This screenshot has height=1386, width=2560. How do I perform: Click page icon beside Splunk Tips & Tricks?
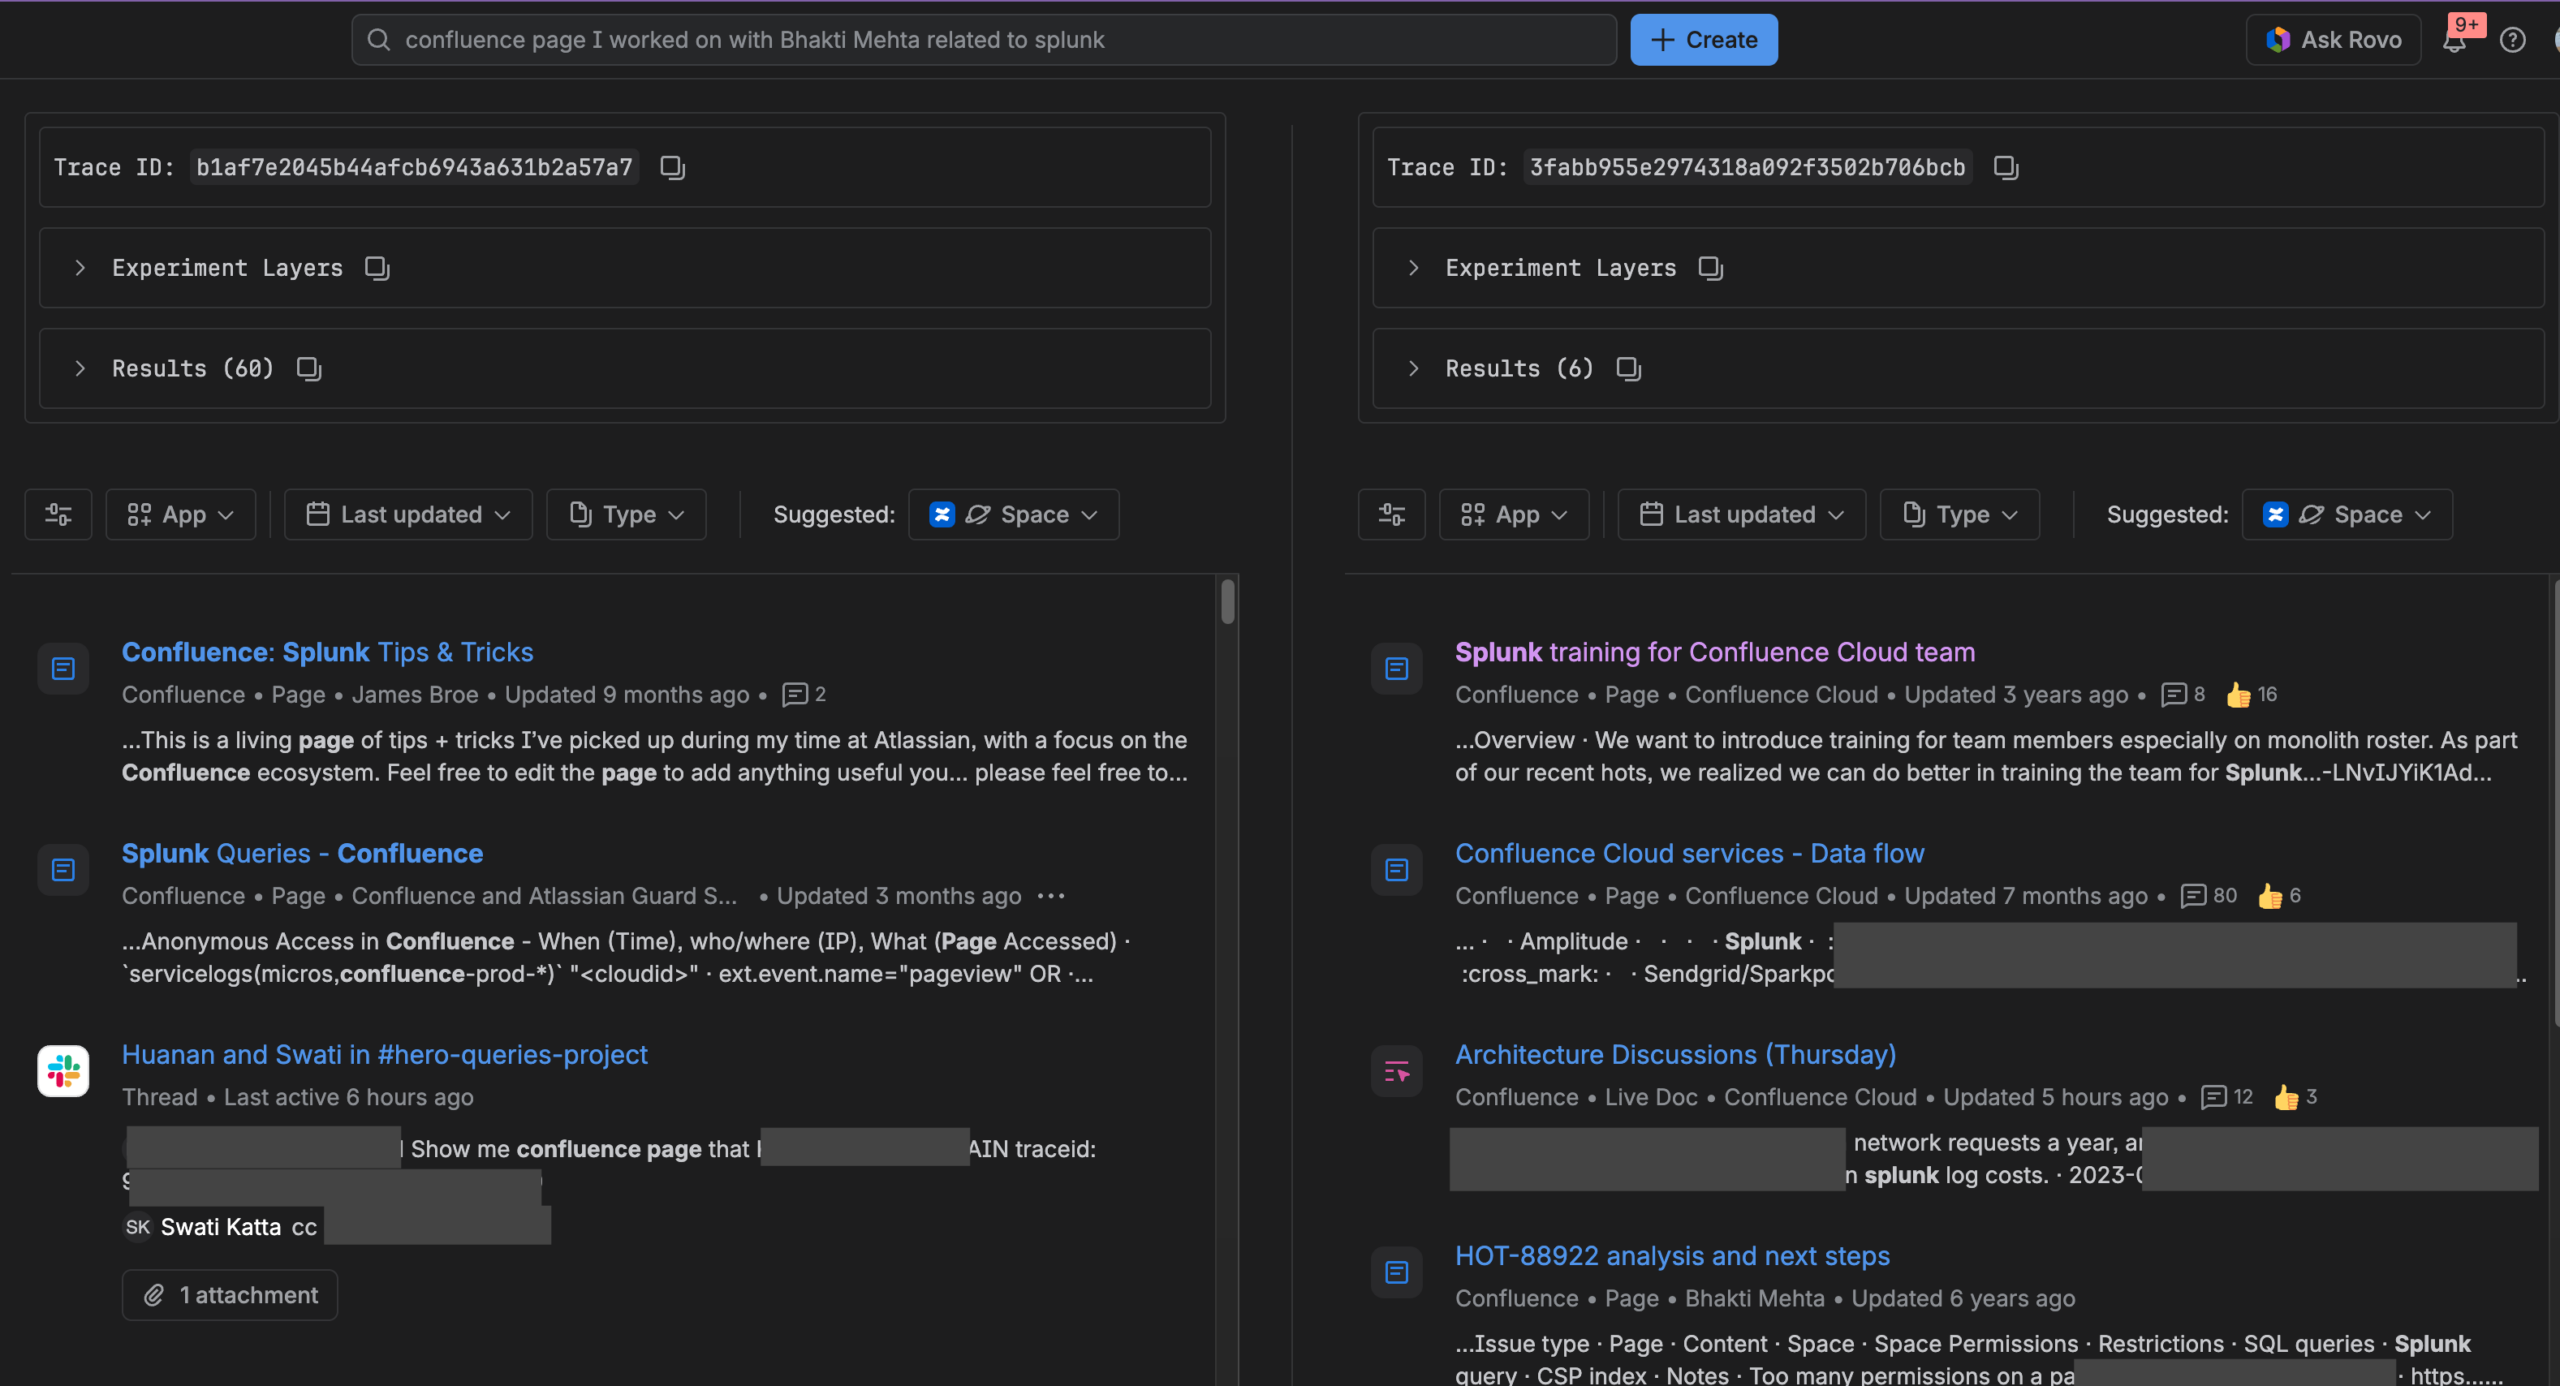point(63,668)
